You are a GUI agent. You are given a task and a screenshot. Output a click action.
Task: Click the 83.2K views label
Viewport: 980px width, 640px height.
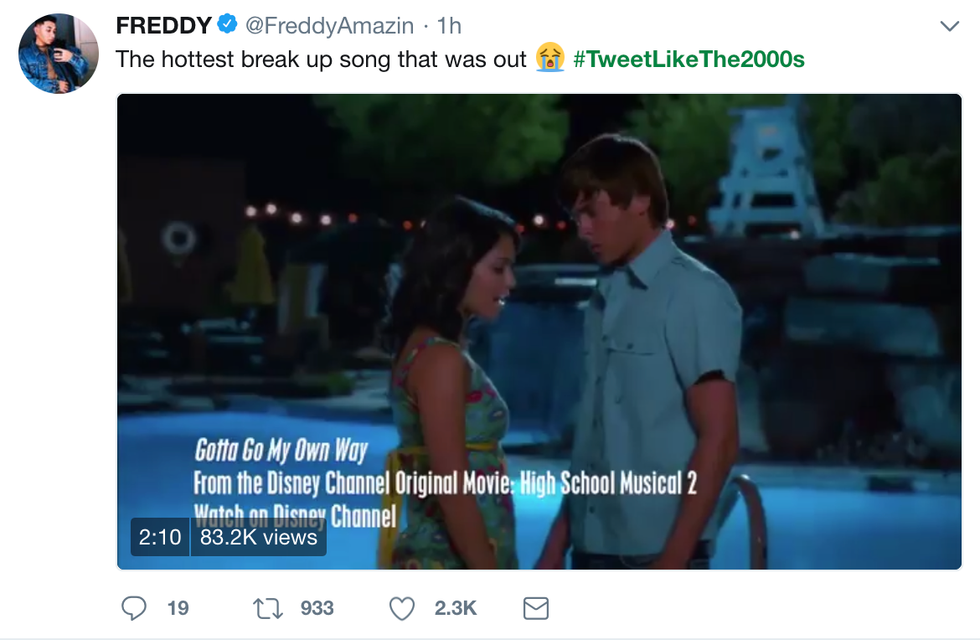click(x=258, y=537)
